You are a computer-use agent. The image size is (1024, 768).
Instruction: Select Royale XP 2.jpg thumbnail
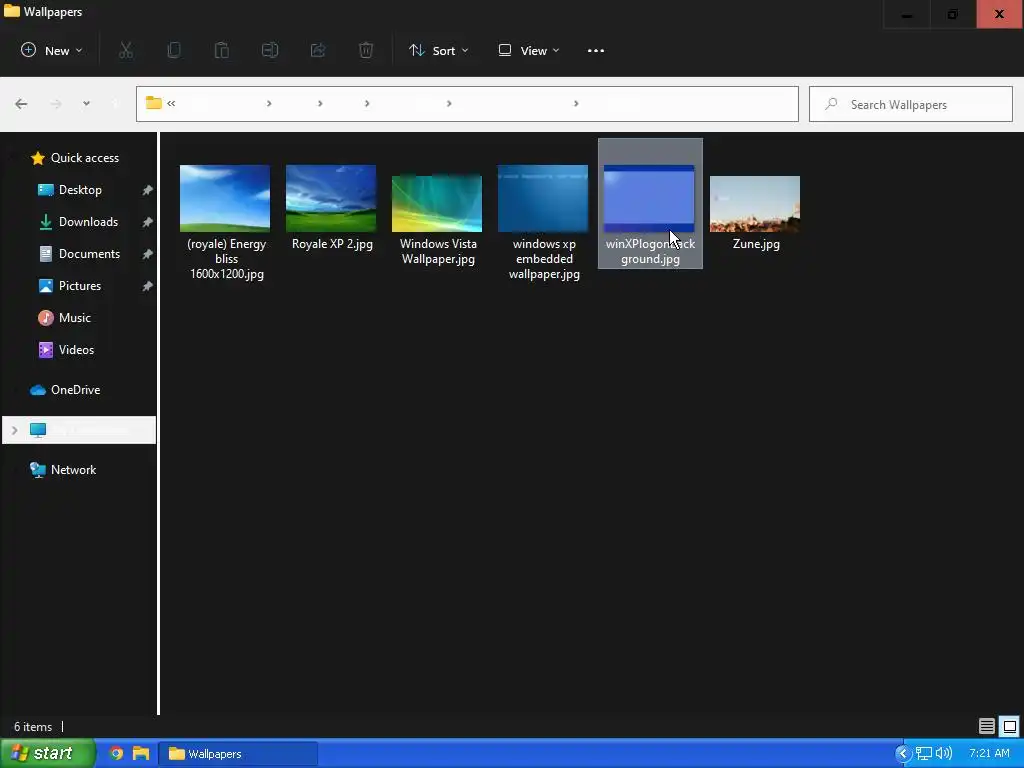[331, 199]
